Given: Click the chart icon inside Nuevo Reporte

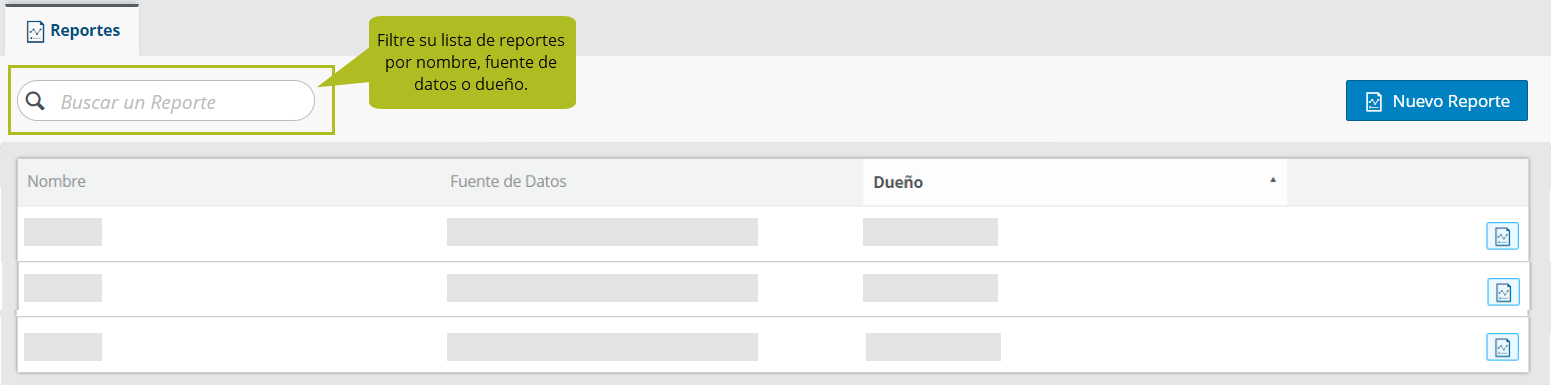Looking at the screenshot, I should [1374, 101].
